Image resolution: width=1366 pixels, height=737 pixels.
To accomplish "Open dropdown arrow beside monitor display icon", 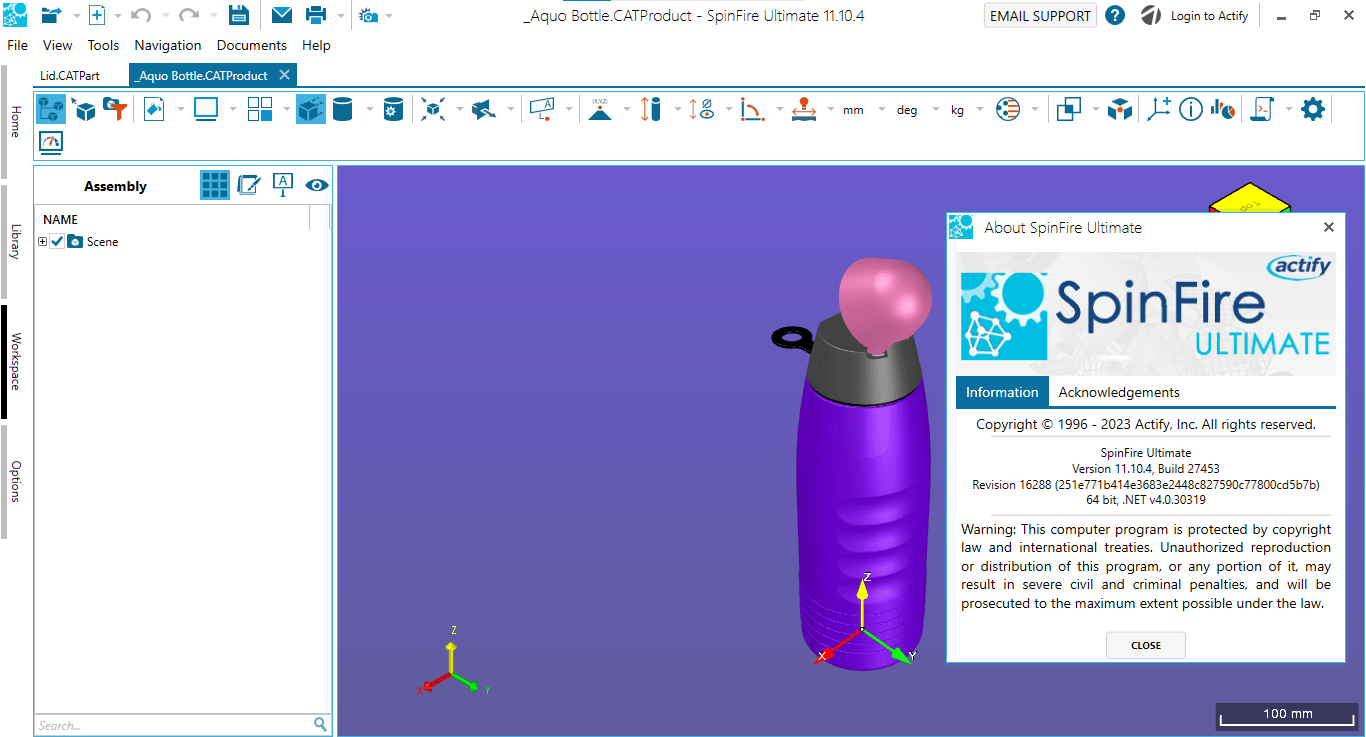I will click(x=232, y=109).
